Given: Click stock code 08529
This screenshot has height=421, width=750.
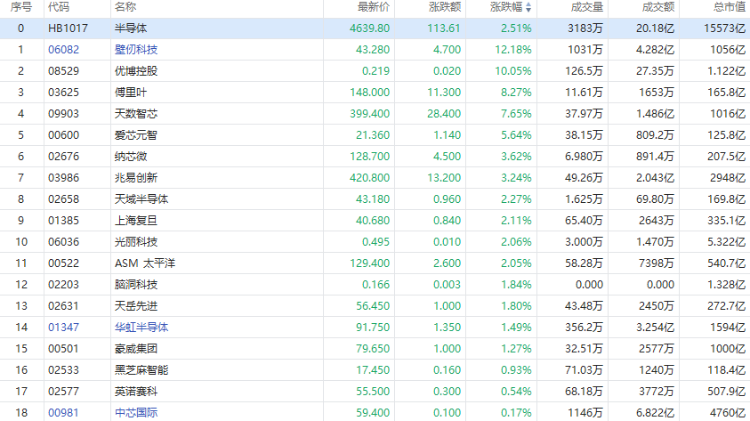Looking at the screenshot, I should point(64,71).
